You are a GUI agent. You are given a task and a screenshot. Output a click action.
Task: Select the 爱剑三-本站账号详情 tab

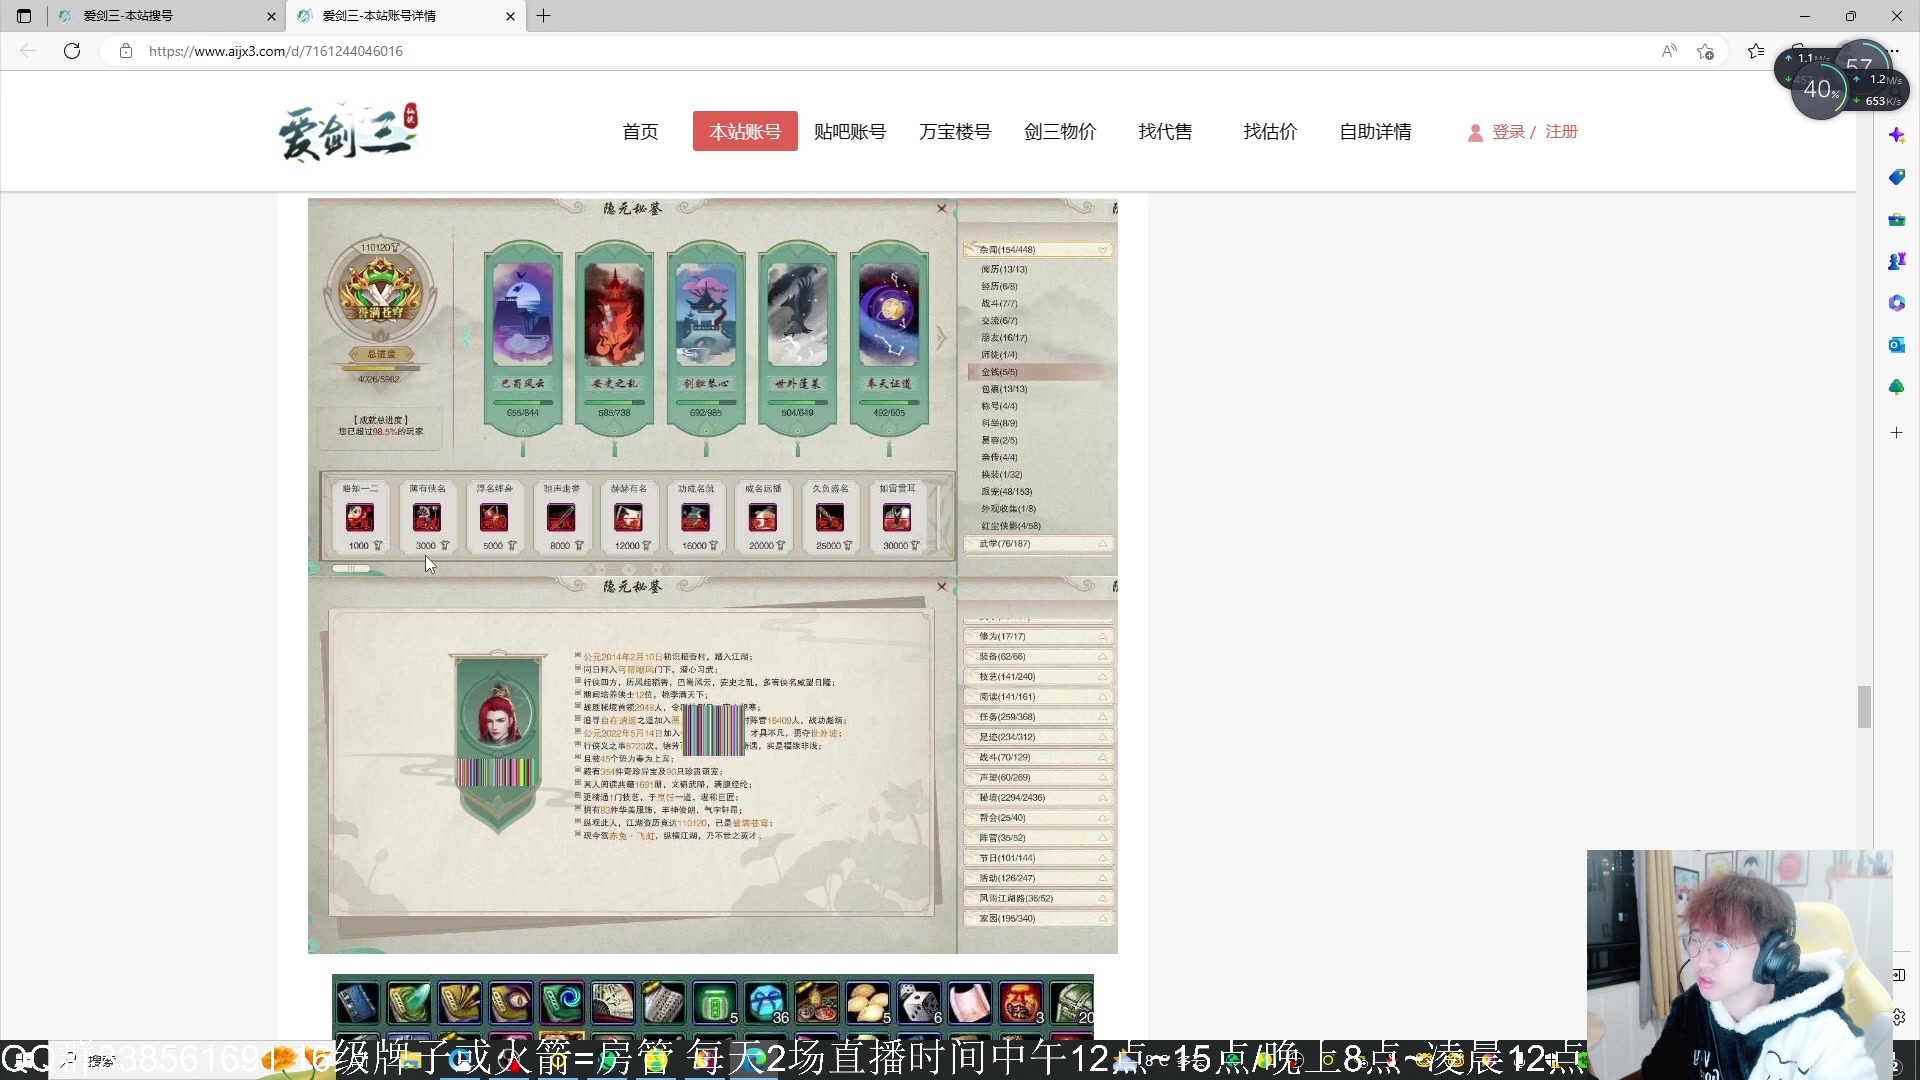tap(406, 16)
